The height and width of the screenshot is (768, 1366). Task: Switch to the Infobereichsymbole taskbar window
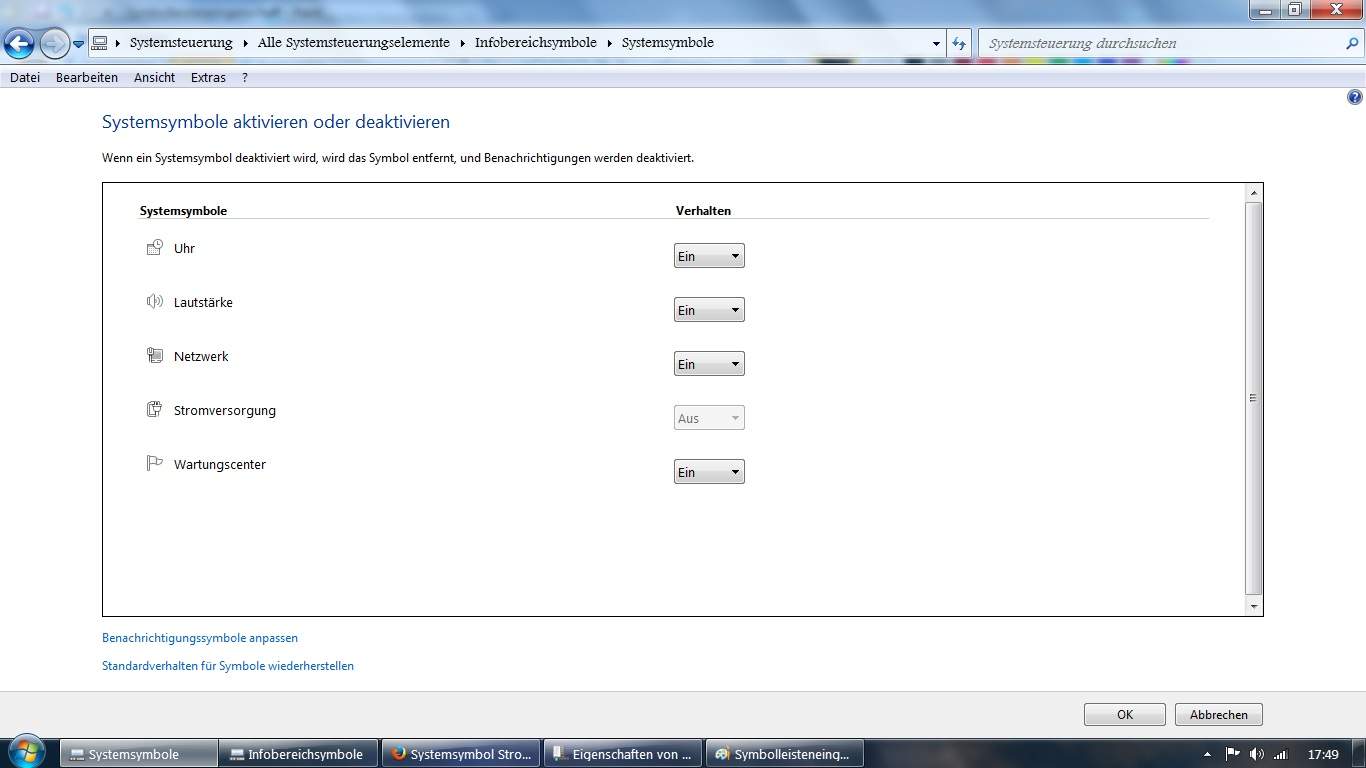tap(297, 753)
